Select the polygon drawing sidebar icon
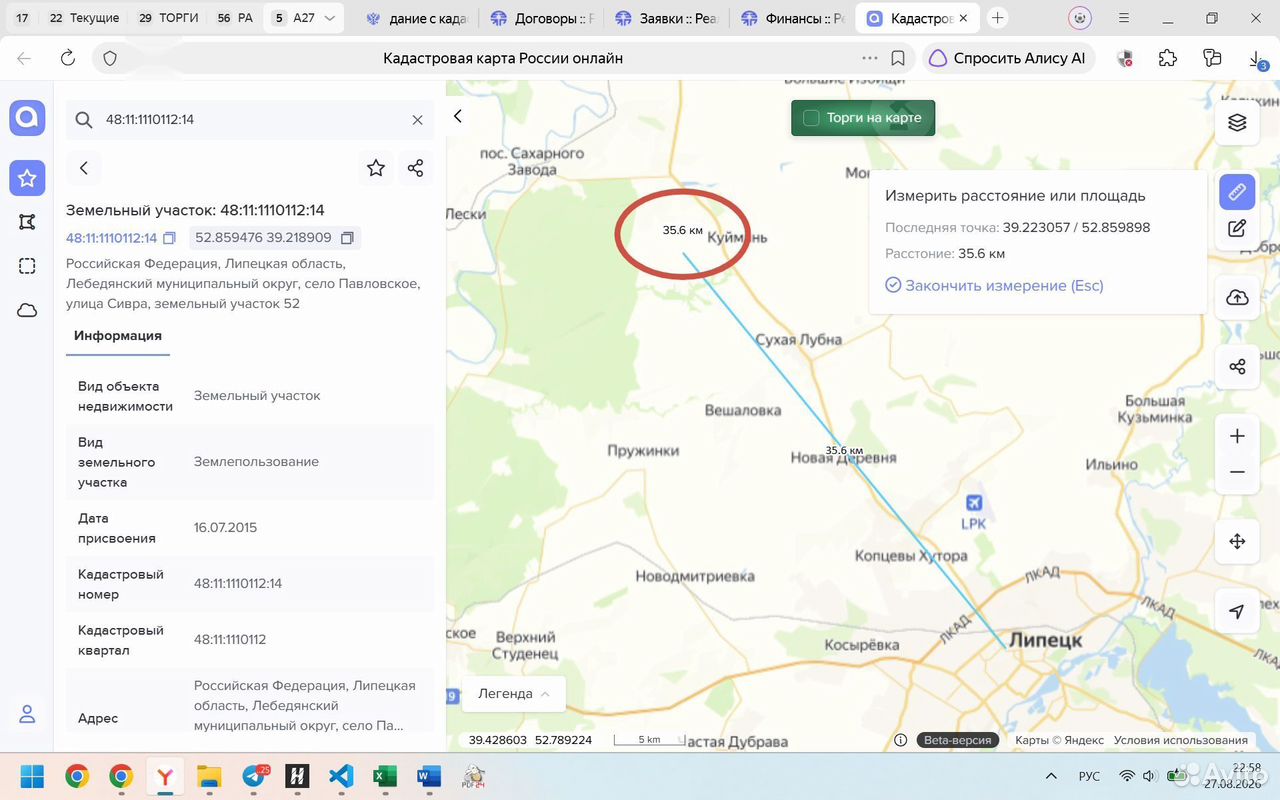 pos(27,222)
